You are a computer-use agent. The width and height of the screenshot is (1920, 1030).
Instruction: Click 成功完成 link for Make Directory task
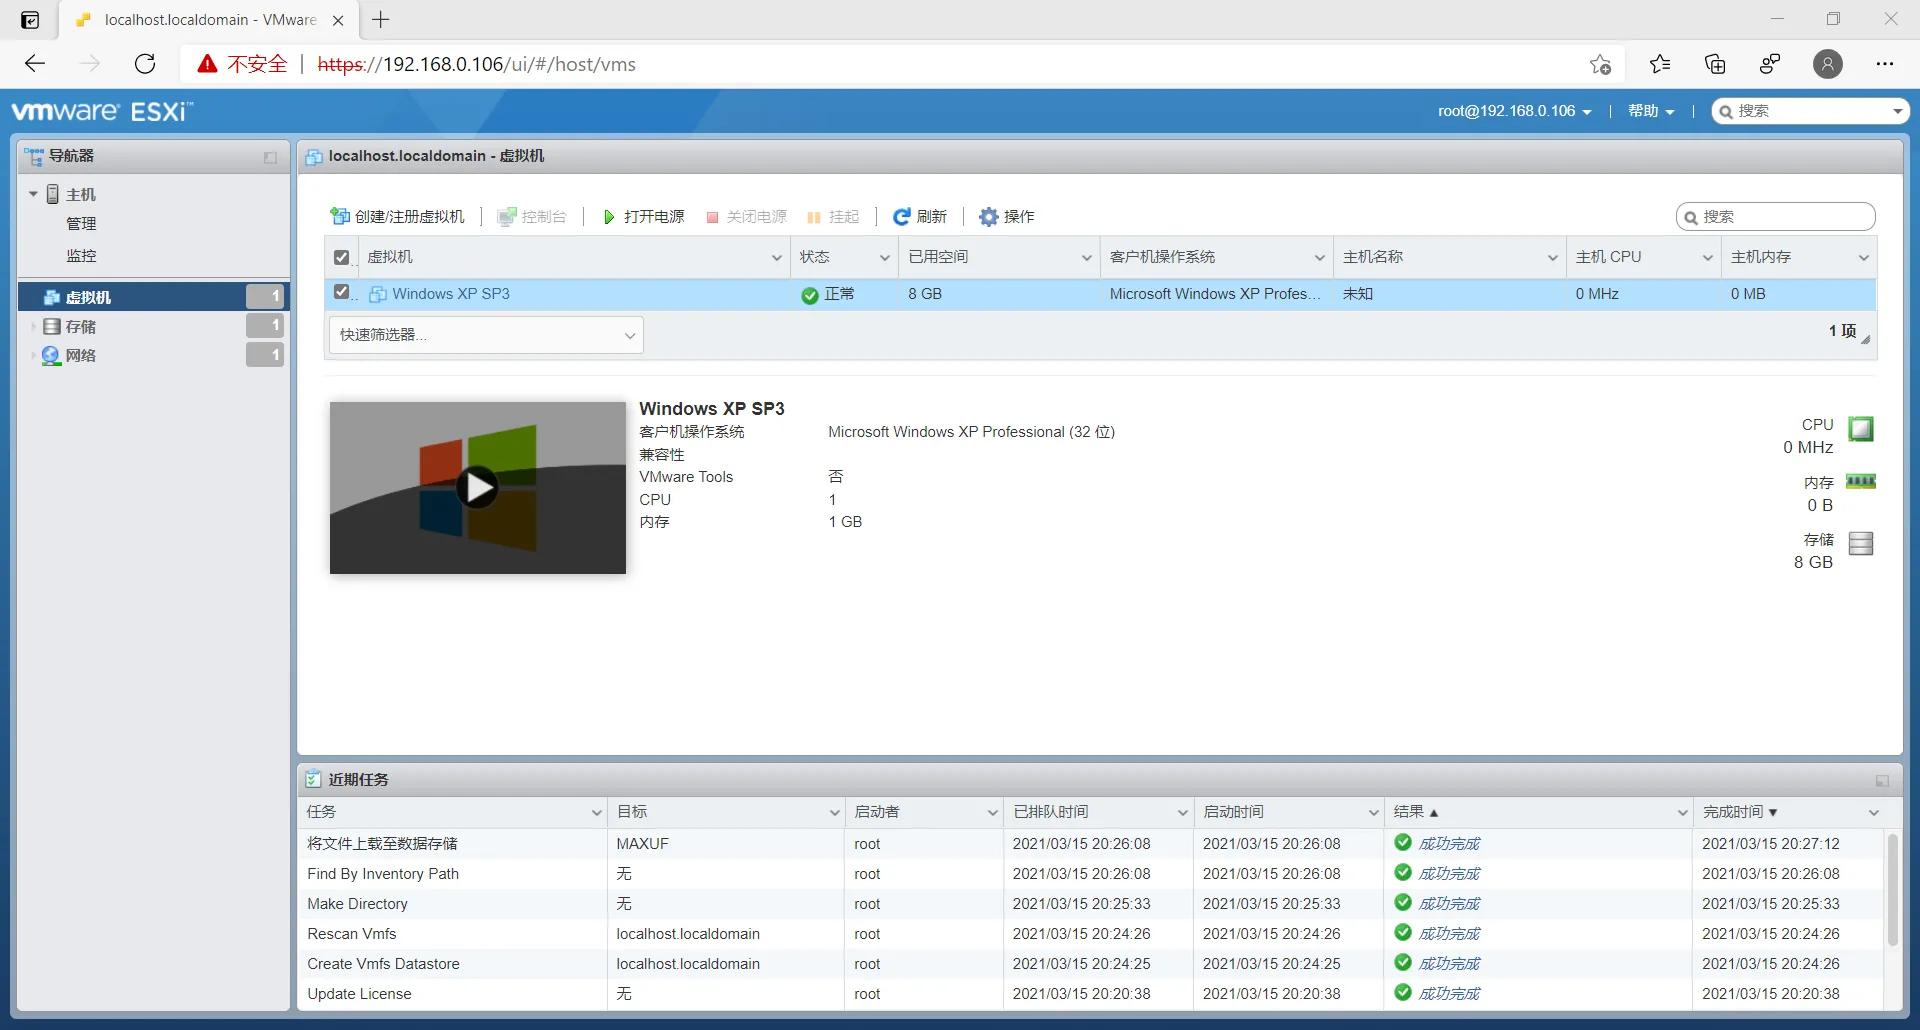click(1449, 904)
